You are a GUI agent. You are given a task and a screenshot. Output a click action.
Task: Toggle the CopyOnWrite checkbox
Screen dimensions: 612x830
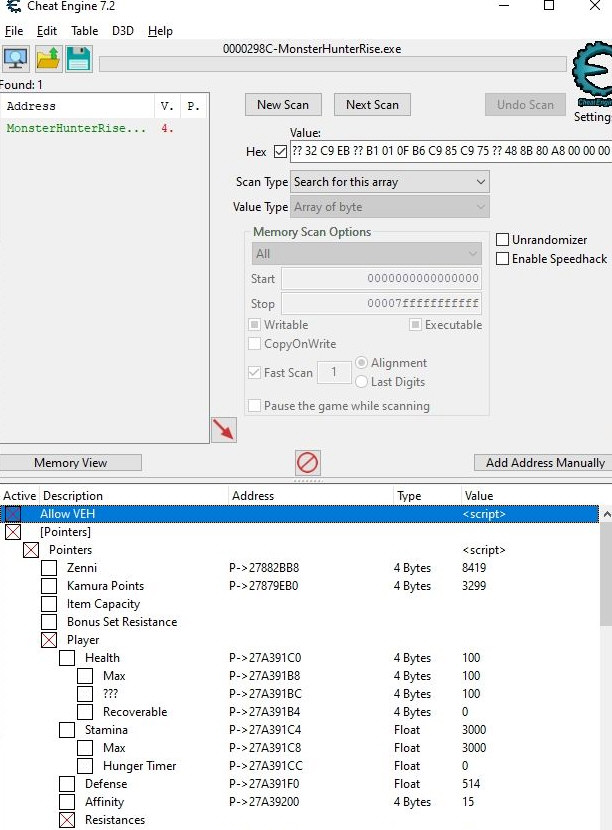tap(255, 344)
